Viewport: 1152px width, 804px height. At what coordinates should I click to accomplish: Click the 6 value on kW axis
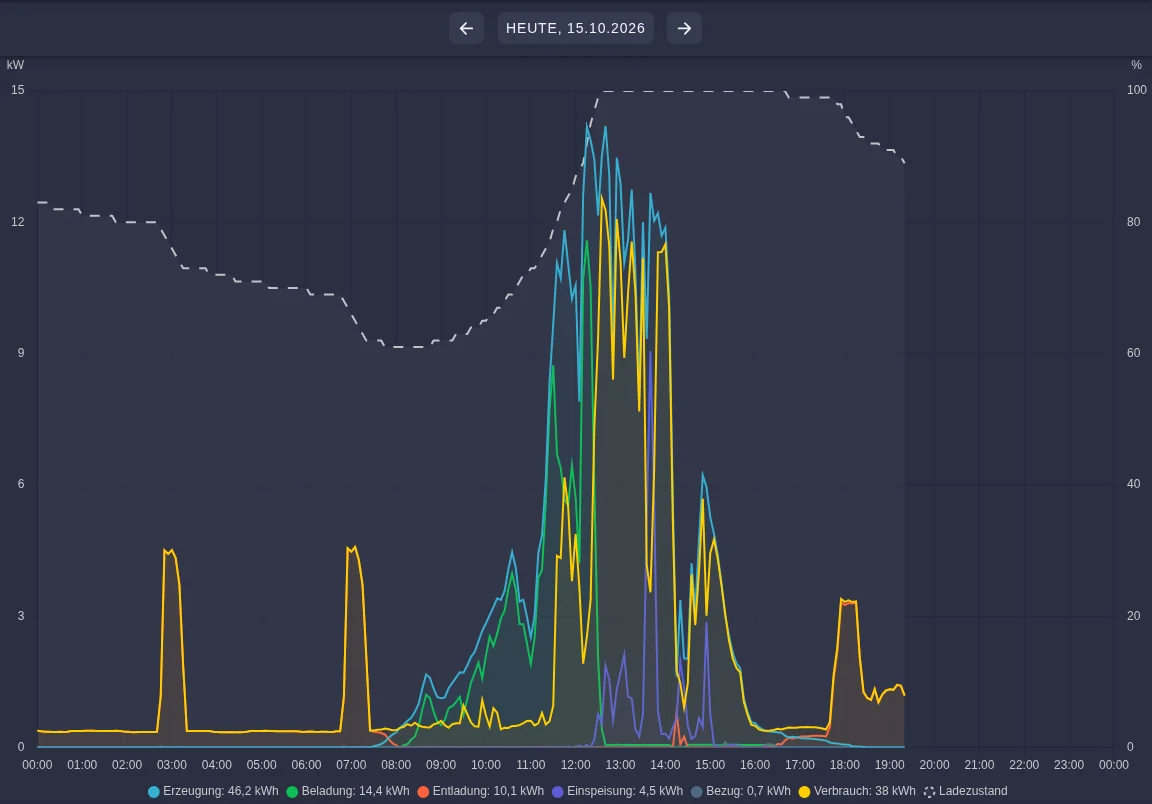(x=21, y=484)
